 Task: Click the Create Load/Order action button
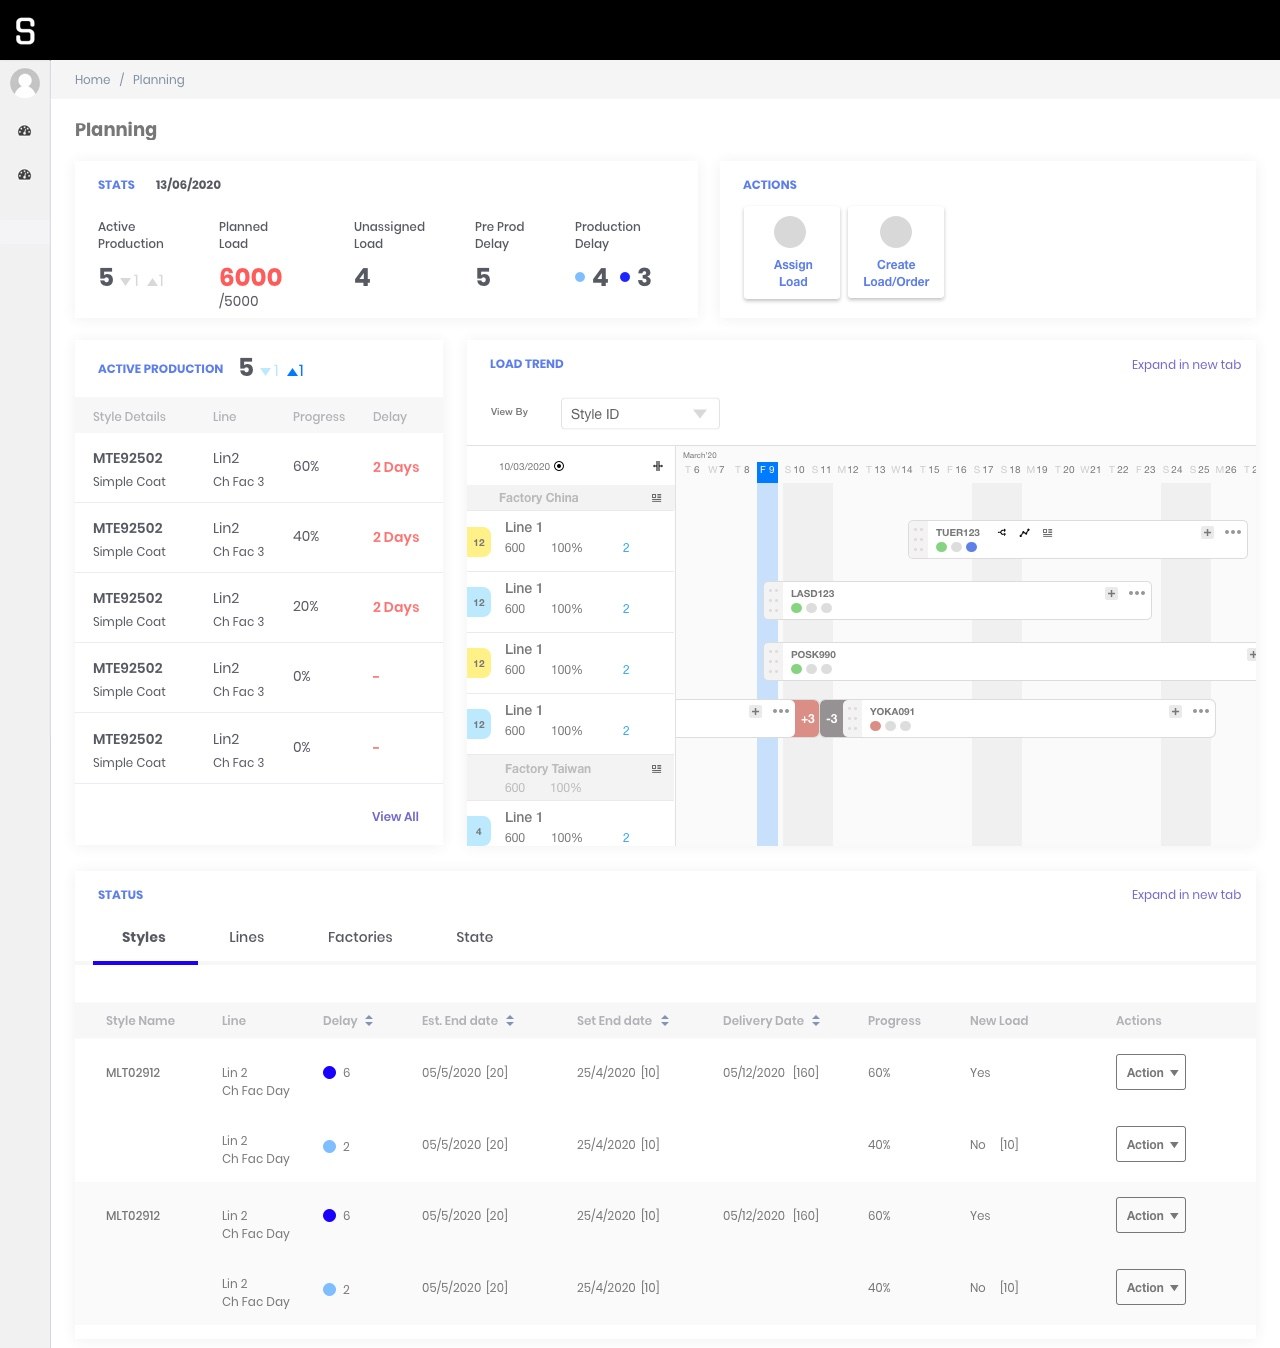tap(896, 253)
